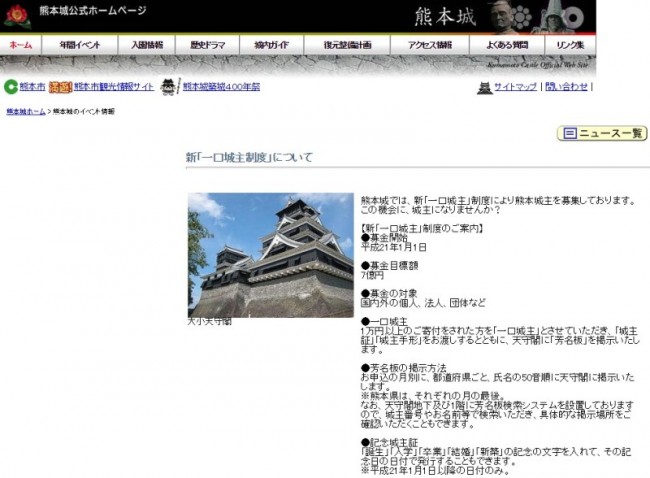Open the 城内ガイド menu tab
Viewport: 650px width, 478px height.
(x=272, y=45)
